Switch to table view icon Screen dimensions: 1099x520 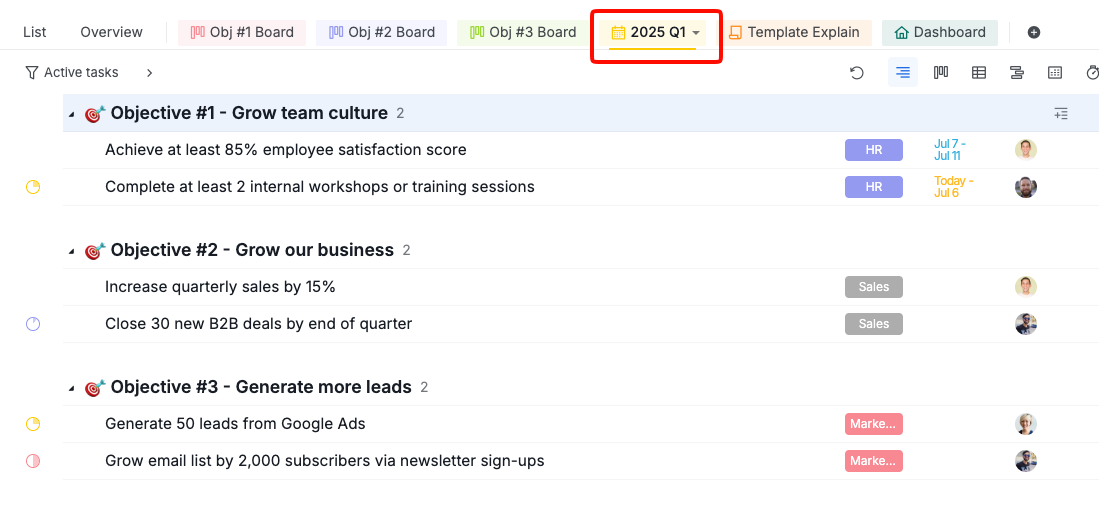[979, 72]
